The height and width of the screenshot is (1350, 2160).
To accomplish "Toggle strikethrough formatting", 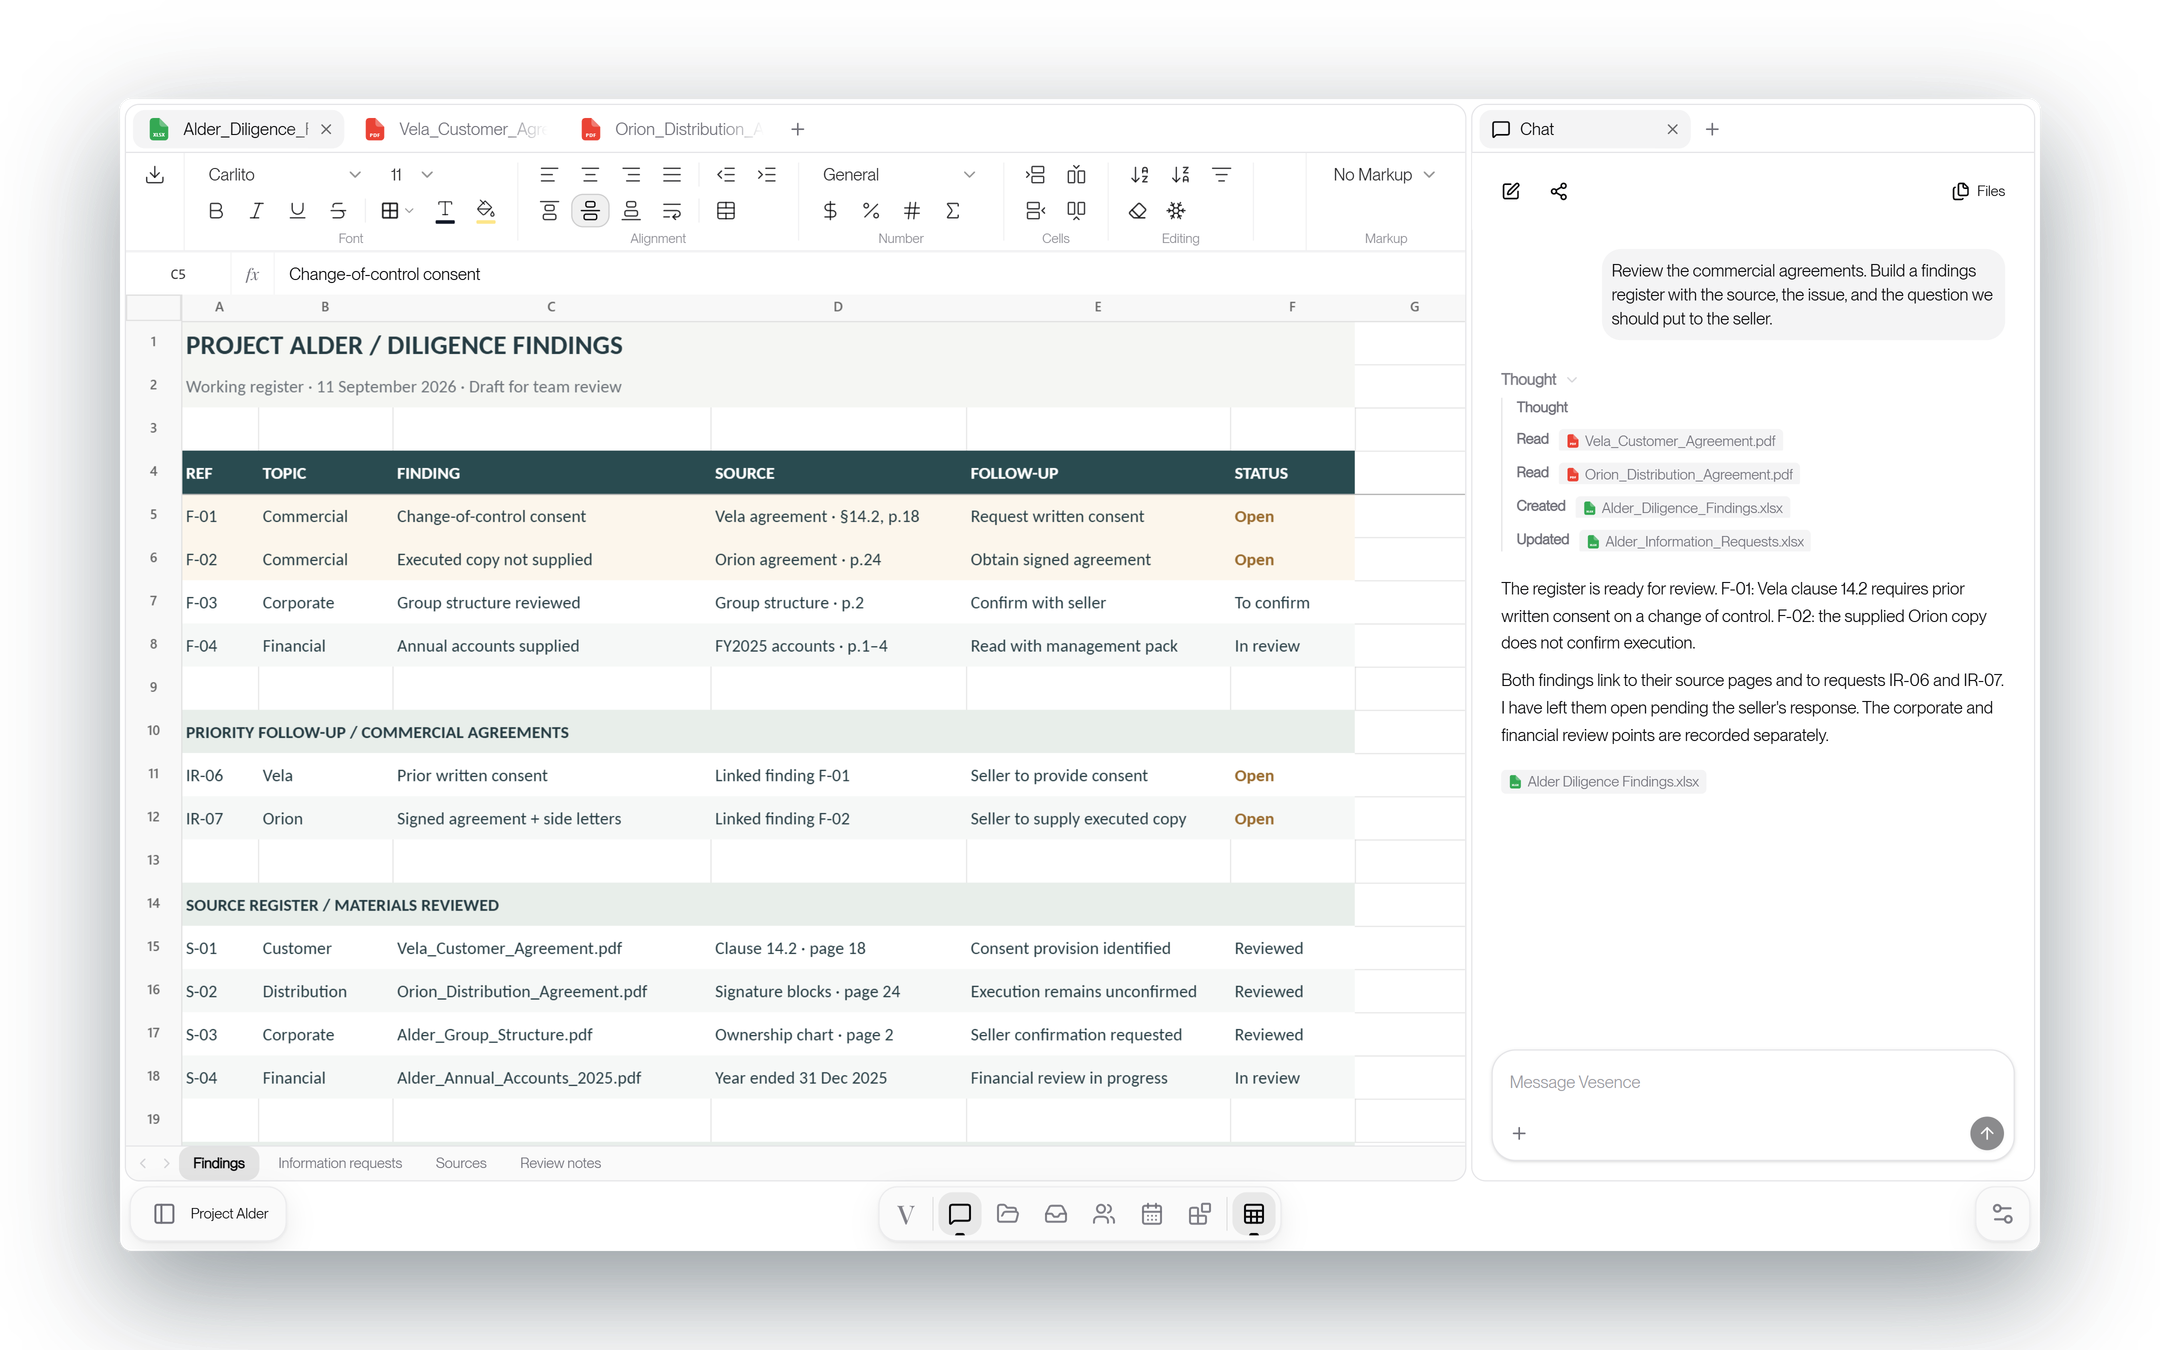I will coord(338,211).
